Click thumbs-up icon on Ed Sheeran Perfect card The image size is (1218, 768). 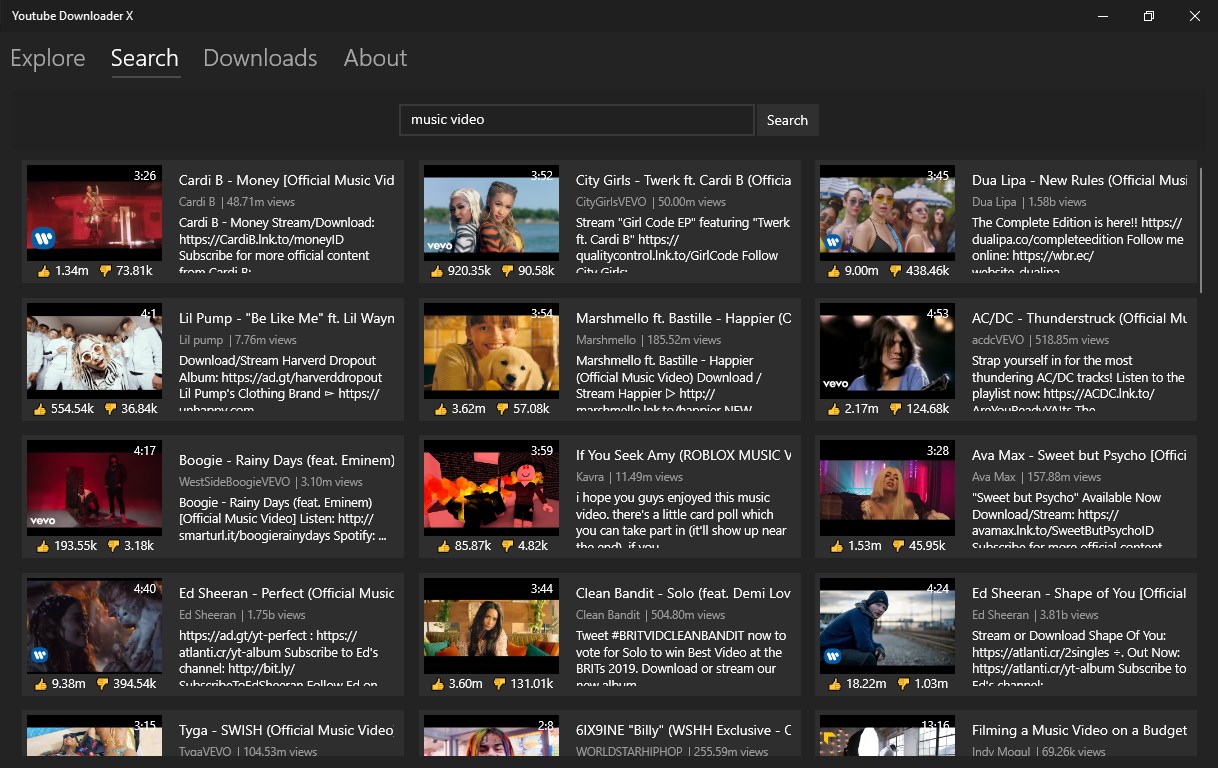[43, 684]
